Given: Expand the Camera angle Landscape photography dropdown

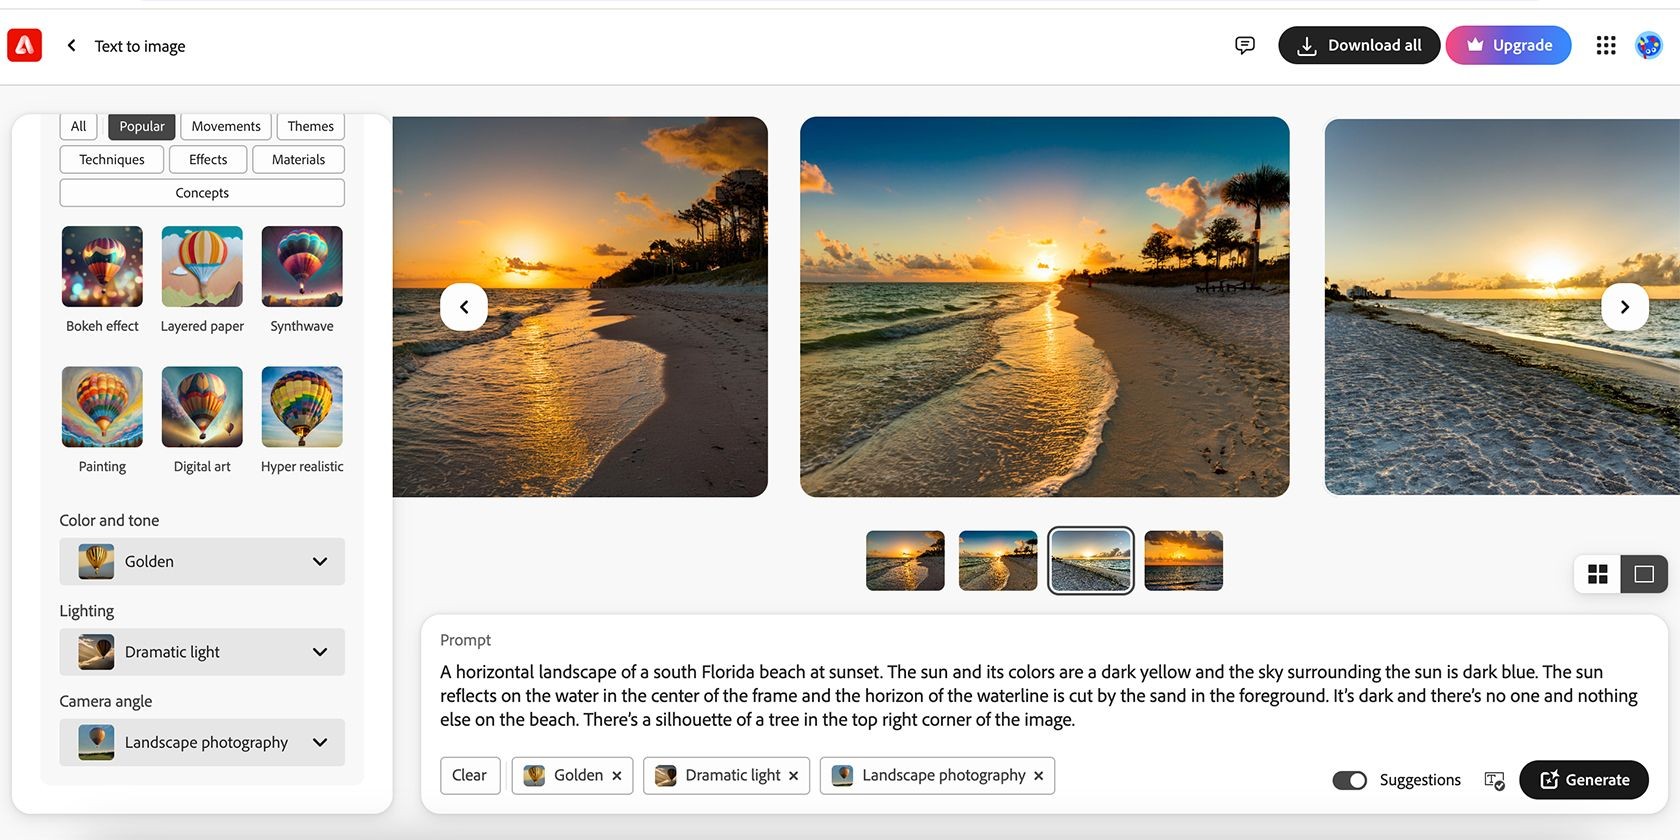Looking at the screenshot, I should tap(202, 742).
